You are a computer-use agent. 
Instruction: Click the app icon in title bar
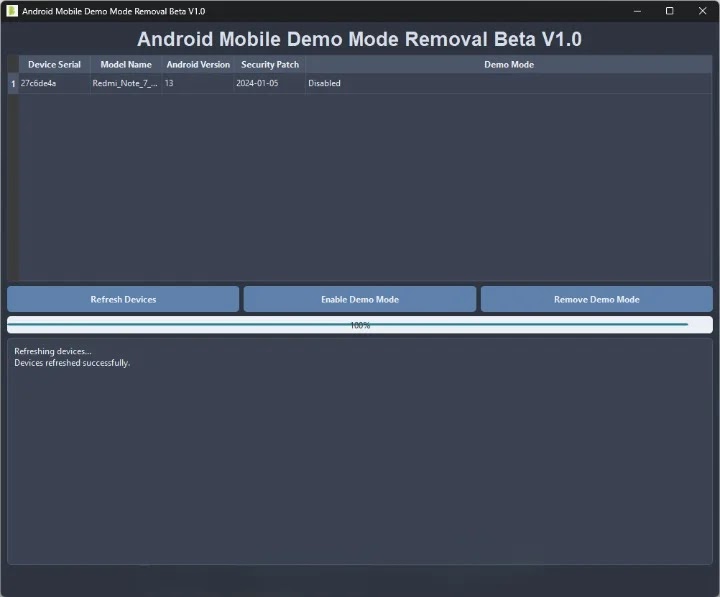[12, 11]
